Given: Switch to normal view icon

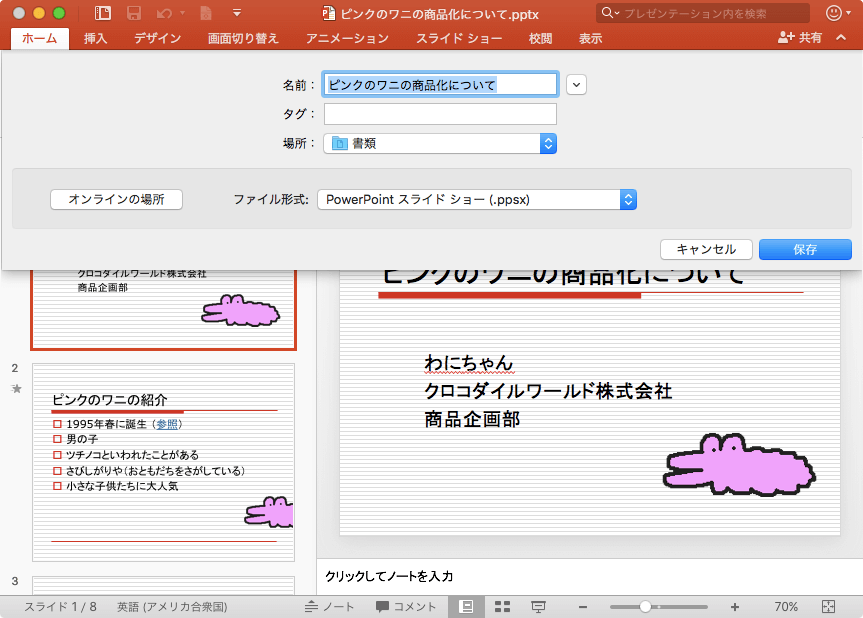Looking at the screenshot, I should click(466, 606).
